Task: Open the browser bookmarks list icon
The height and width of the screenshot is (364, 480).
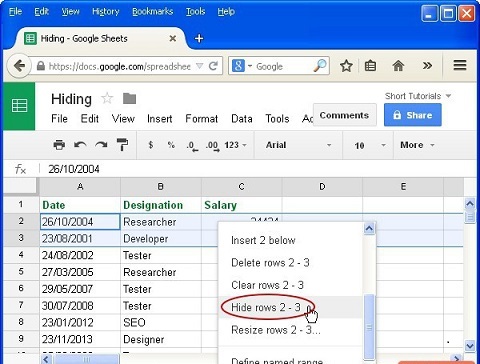Action: click(x=370, y=66)
